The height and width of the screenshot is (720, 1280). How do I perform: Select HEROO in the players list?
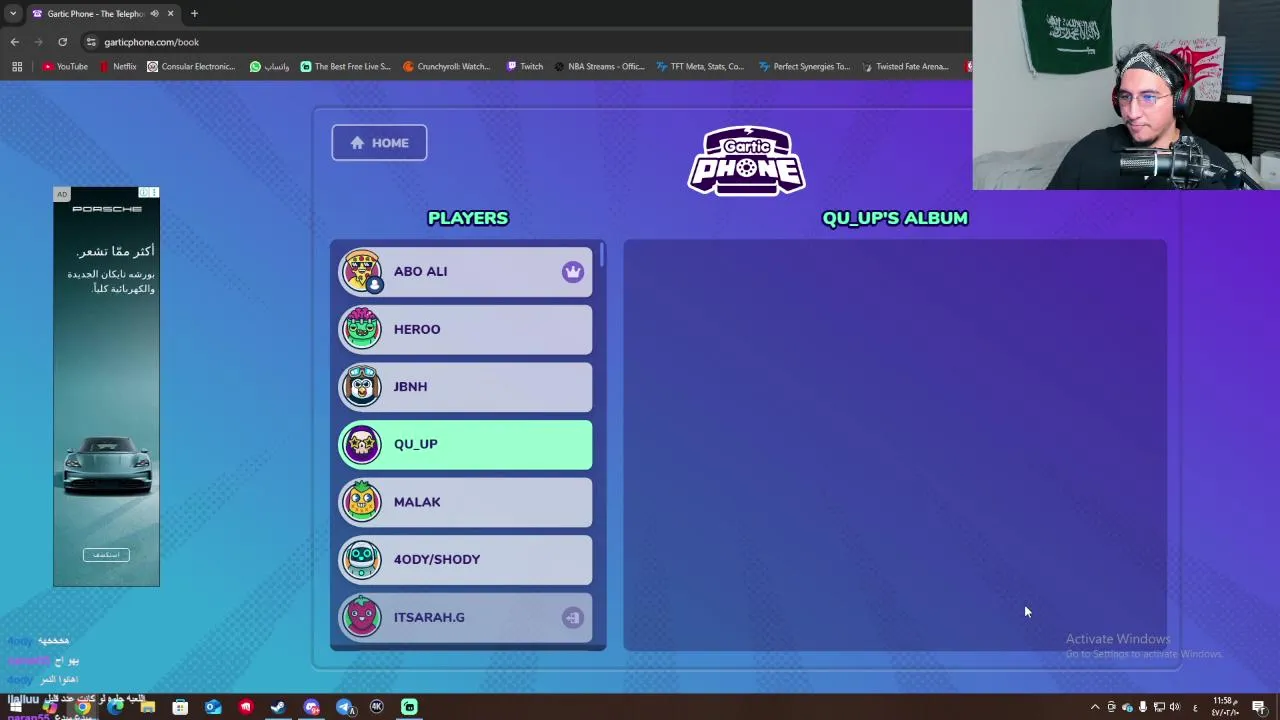(x=465, y=329)
